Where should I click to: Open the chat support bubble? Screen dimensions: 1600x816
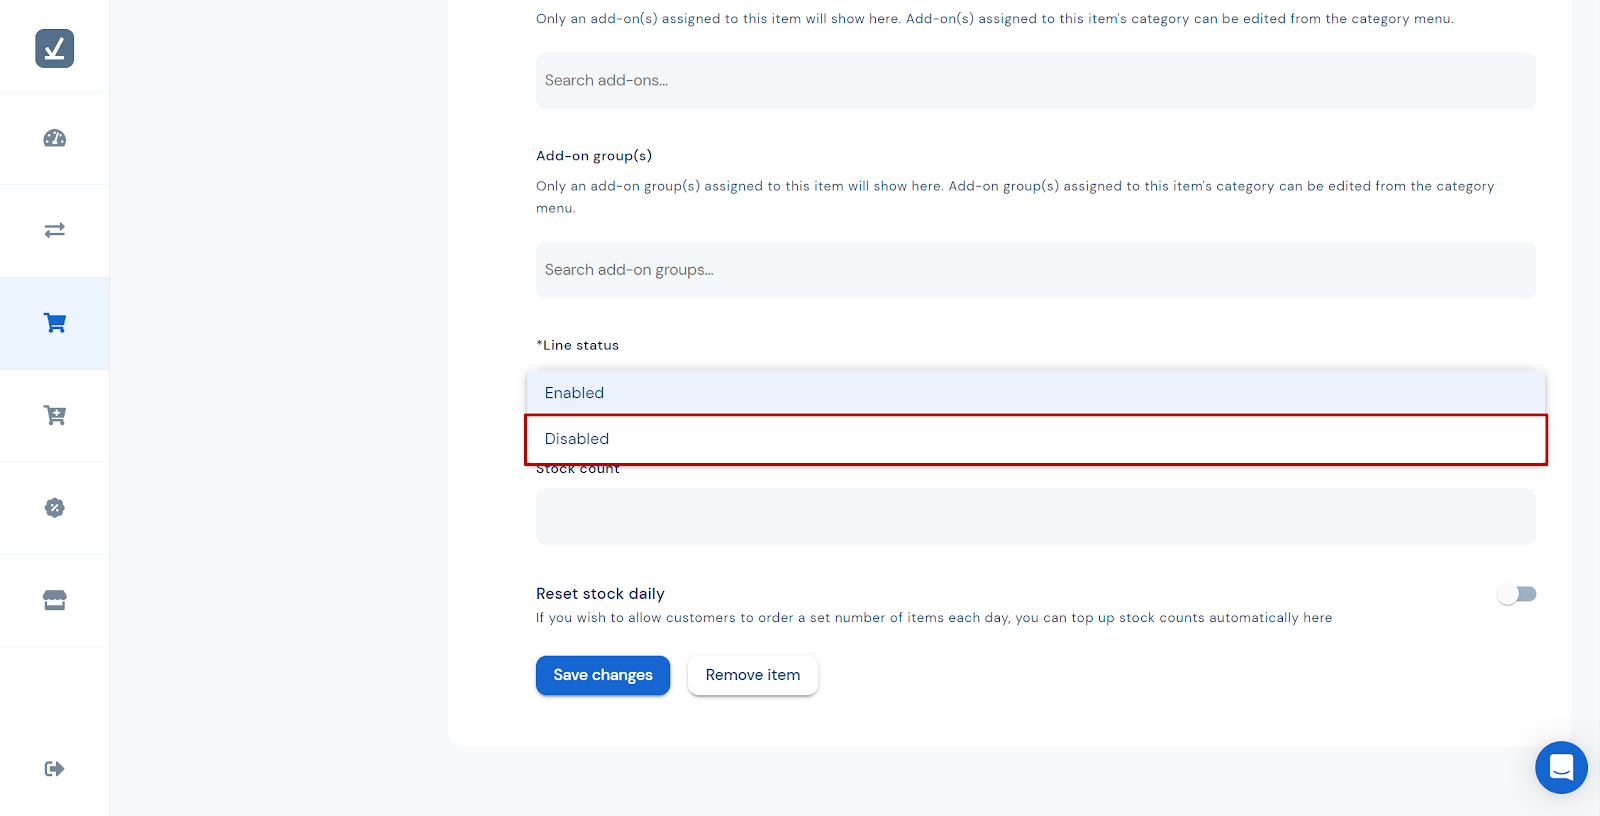coord(1561,767)
